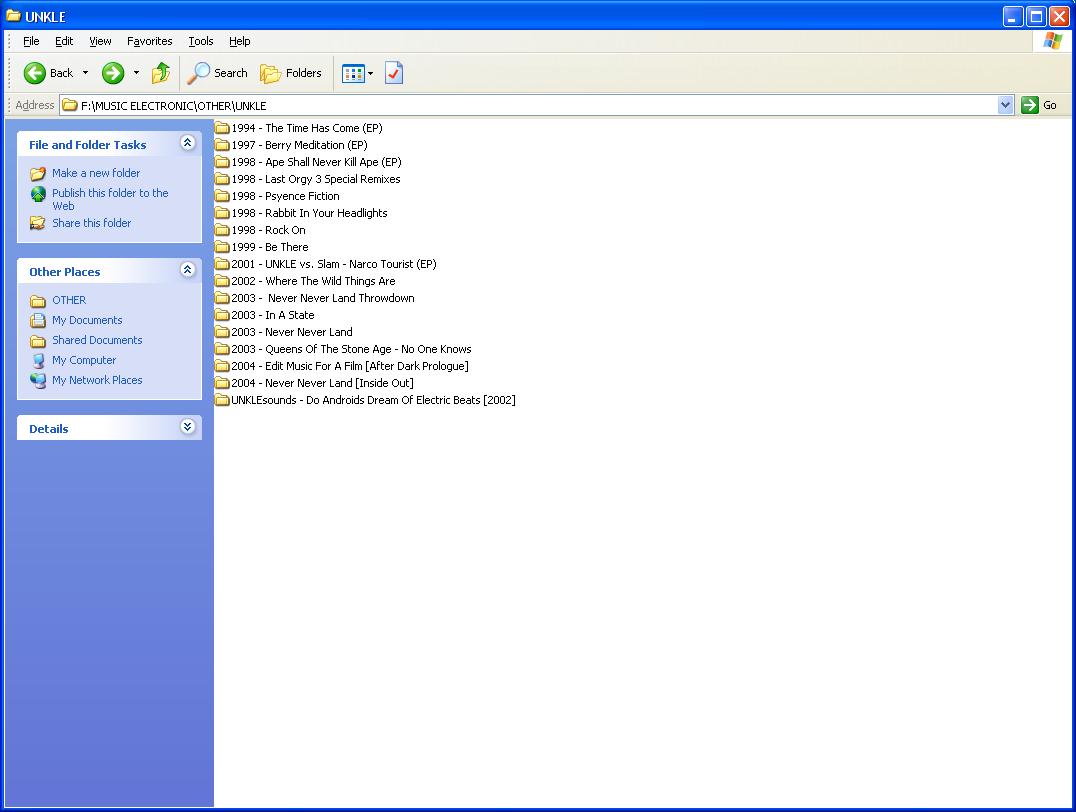Select "2003 - Never Never Land Throwdown"

(x=323, y=298)
